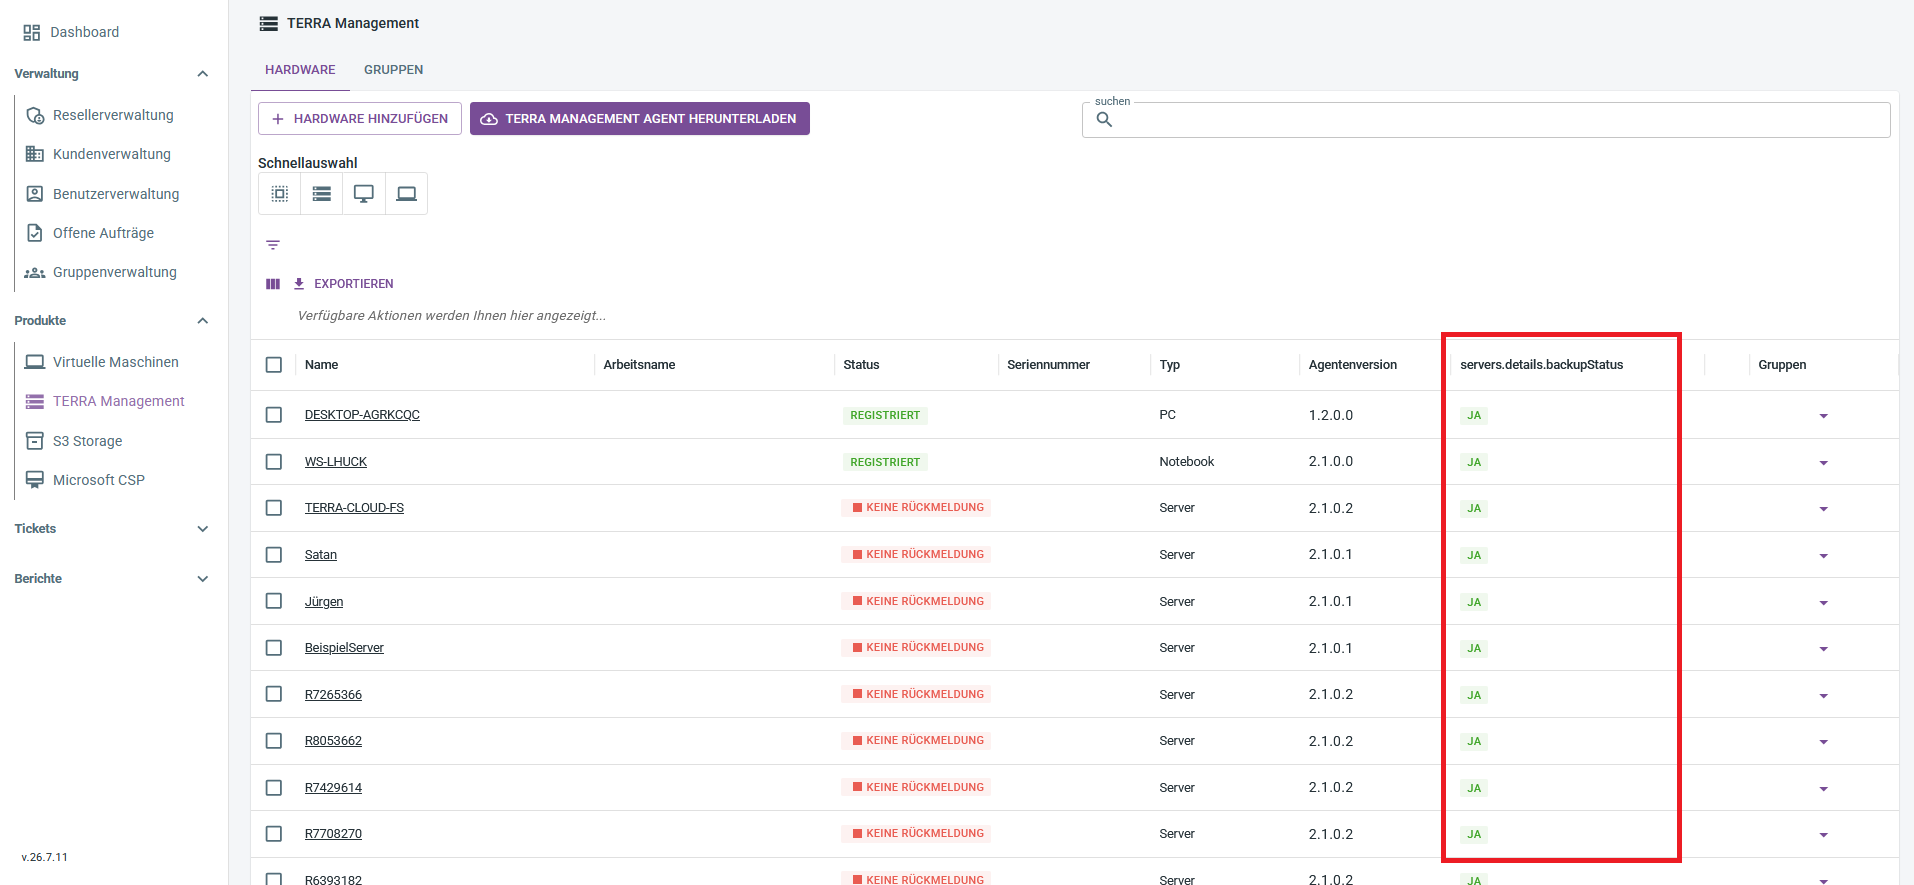Click the server quick-select icon
Screen dimensions: 1914x885
point(321,194)
